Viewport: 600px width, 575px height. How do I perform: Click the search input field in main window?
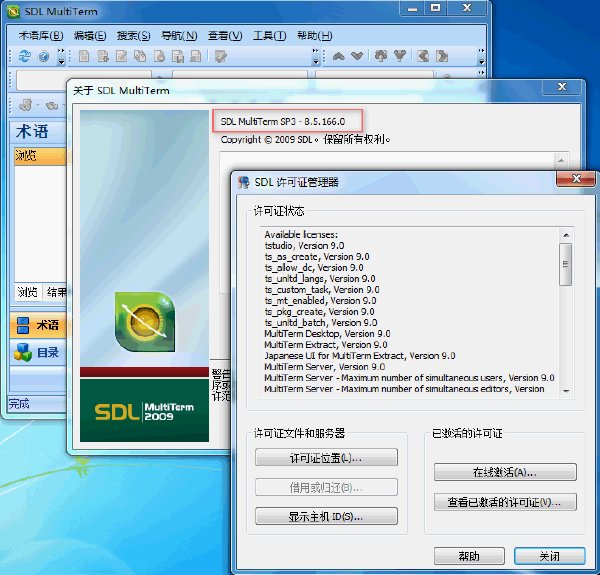tap(83, 80)
